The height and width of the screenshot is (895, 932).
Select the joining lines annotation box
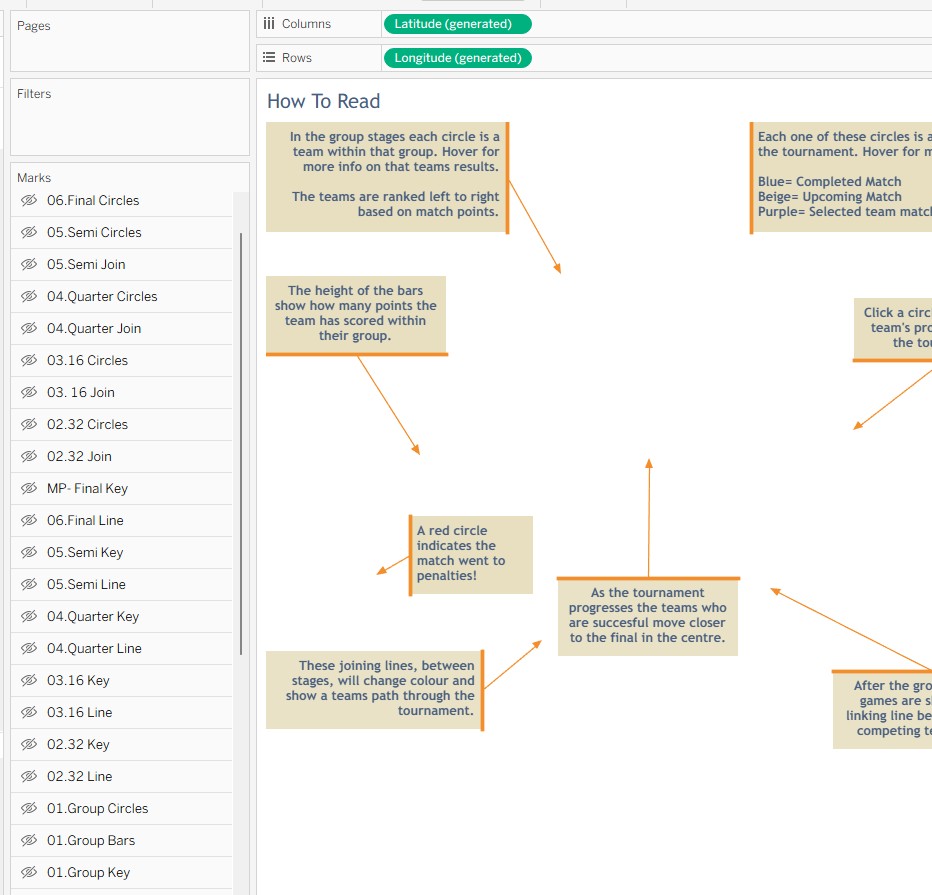click(x=375, y=690)
